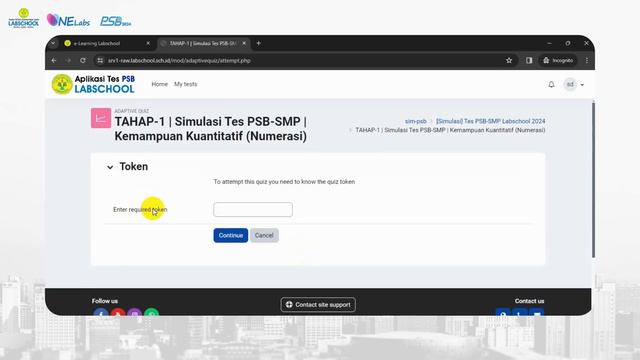Click the browser forward arrow
The width and height of the screenshot is (640, 360).
tap(68, 60)
